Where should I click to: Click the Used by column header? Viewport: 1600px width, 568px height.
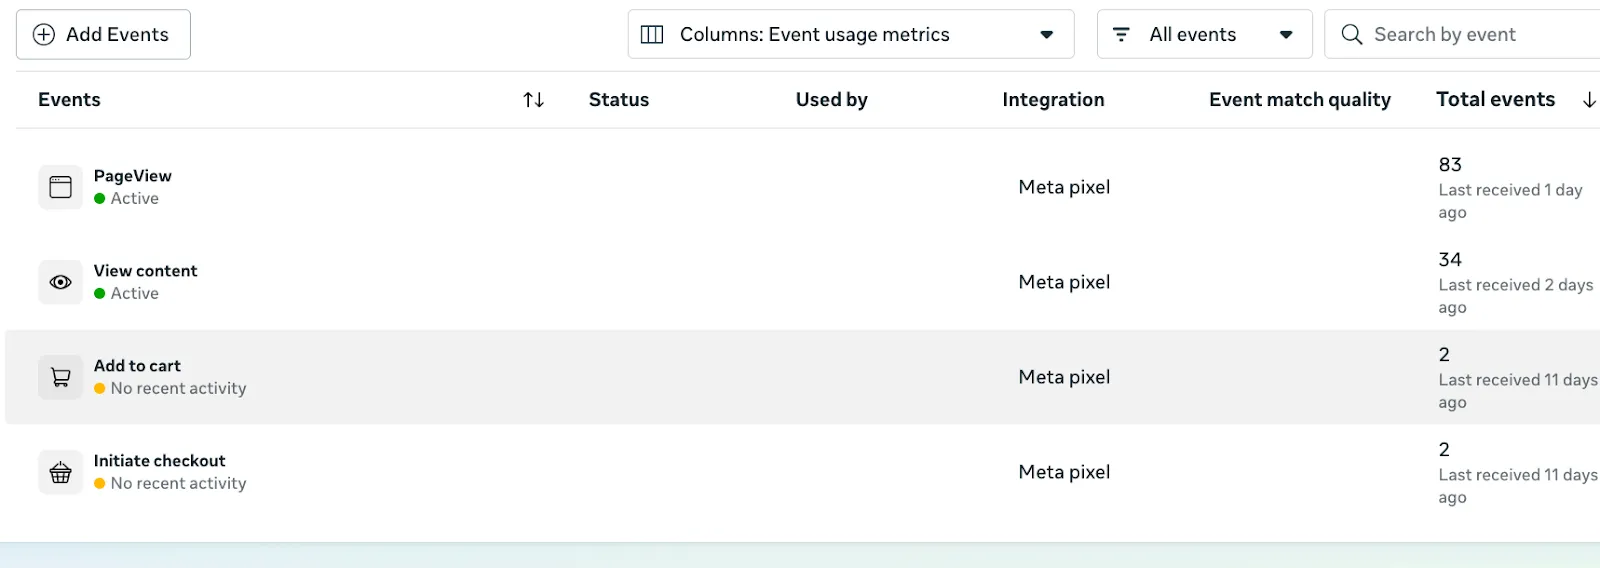832,100
